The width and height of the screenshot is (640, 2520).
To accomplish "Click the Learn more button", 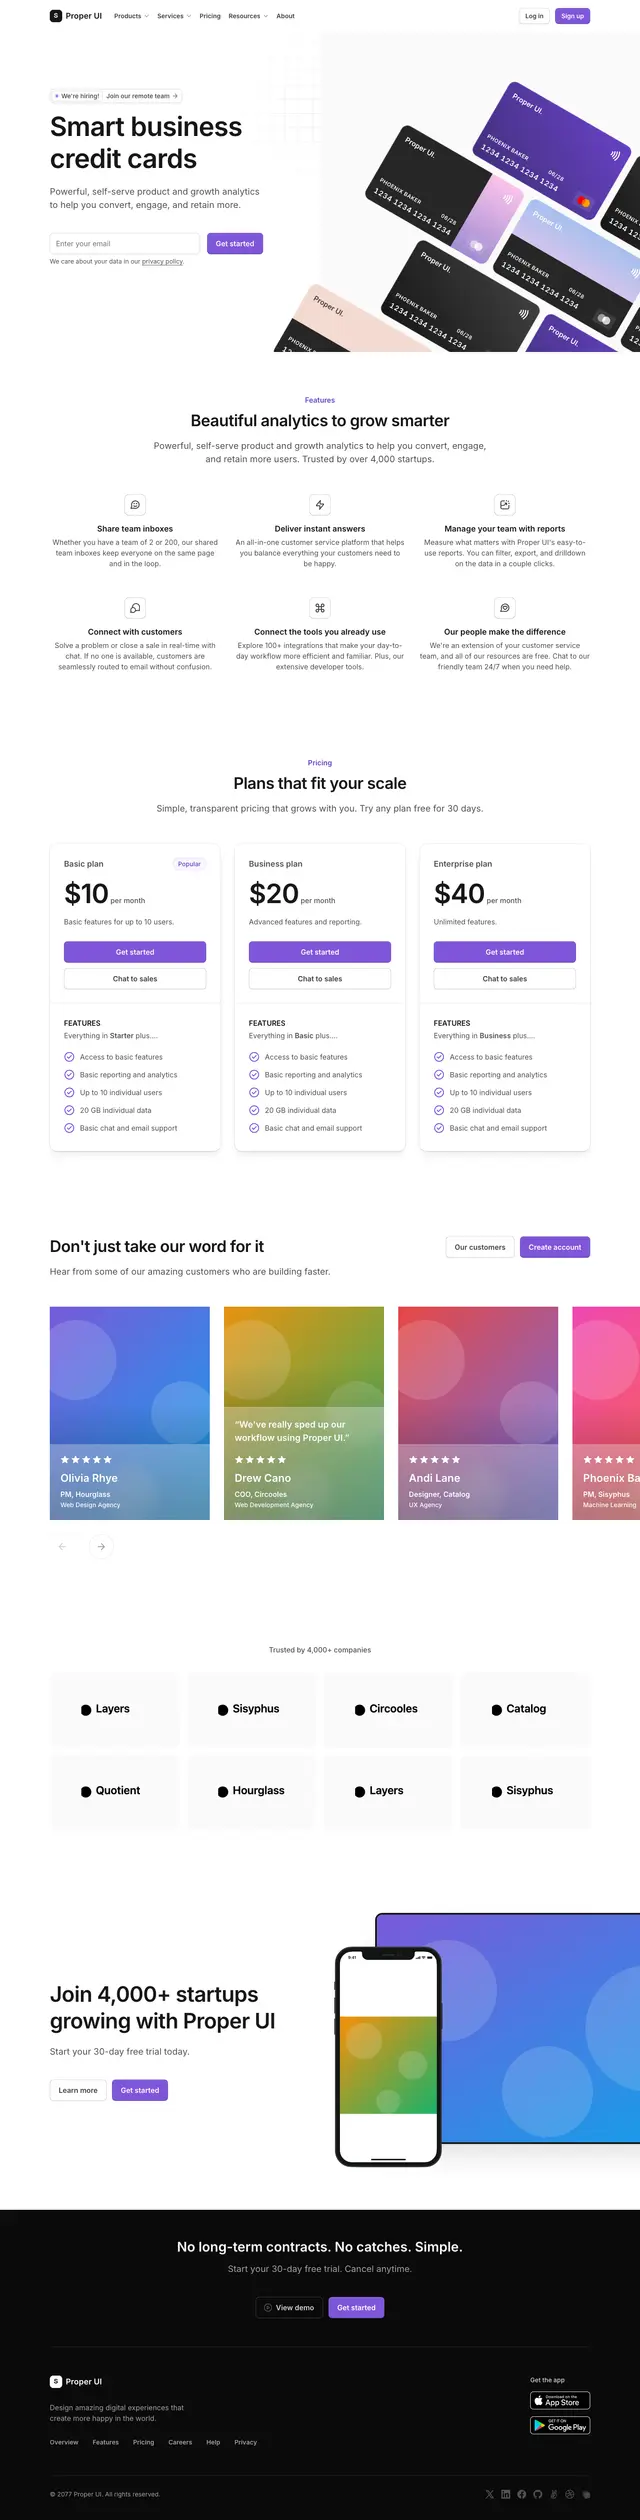I will click(78, 2091).
